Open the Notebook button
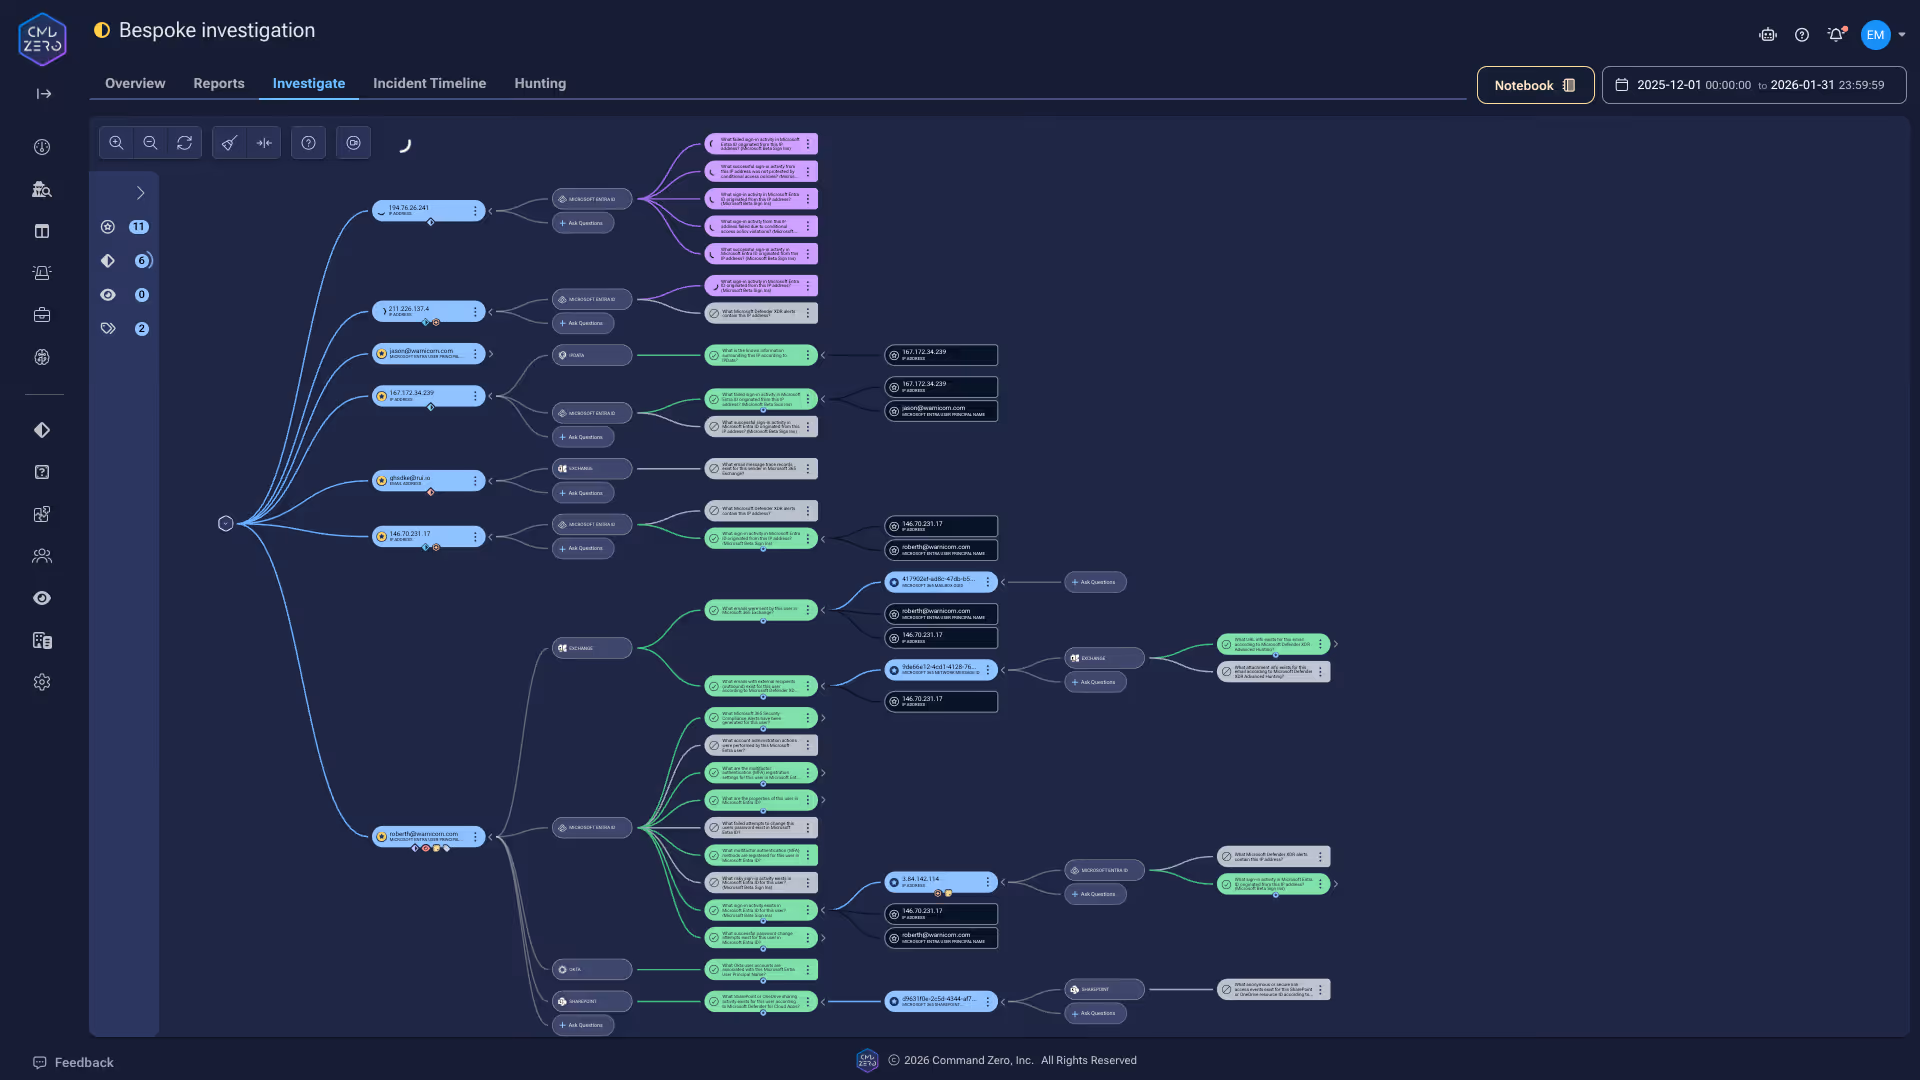 click(1535, 85)
